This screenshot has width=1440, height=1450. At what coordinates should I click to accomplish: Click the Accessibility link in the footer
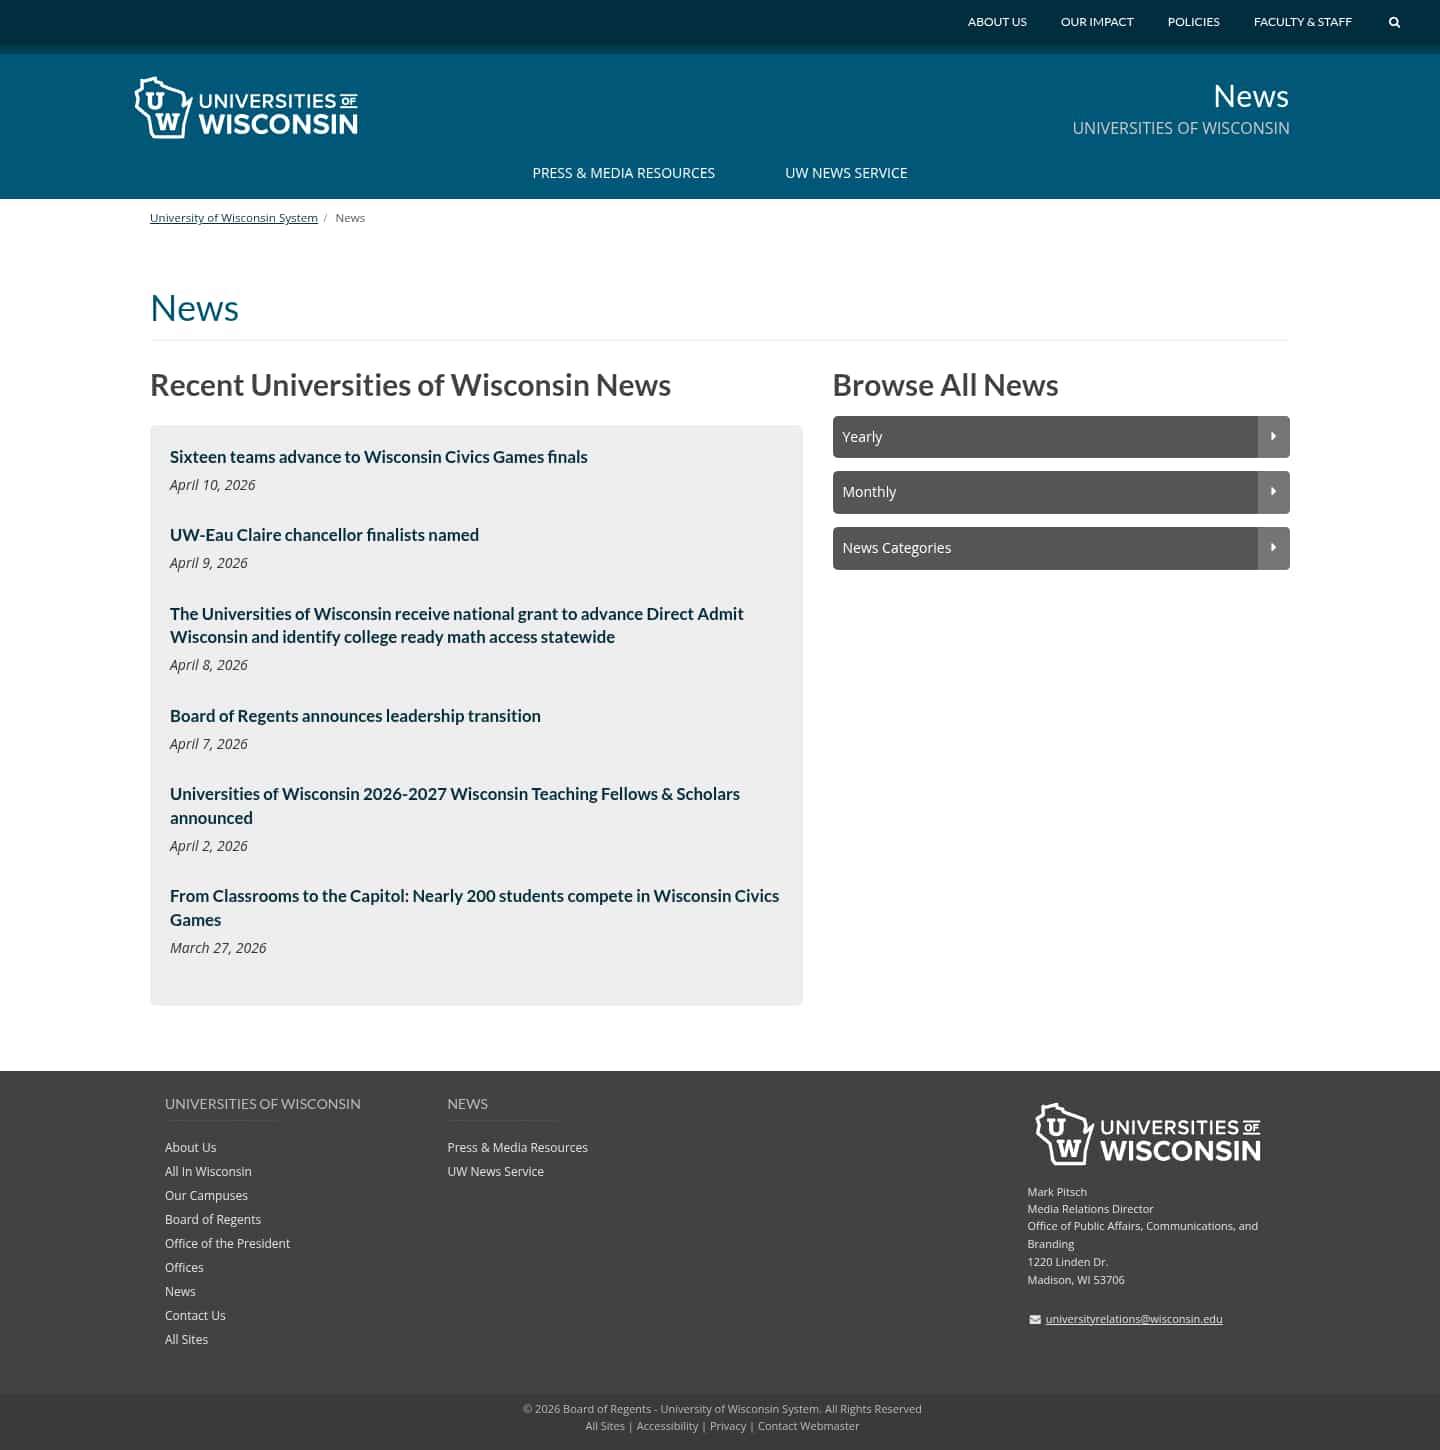tap(666, 1425)
